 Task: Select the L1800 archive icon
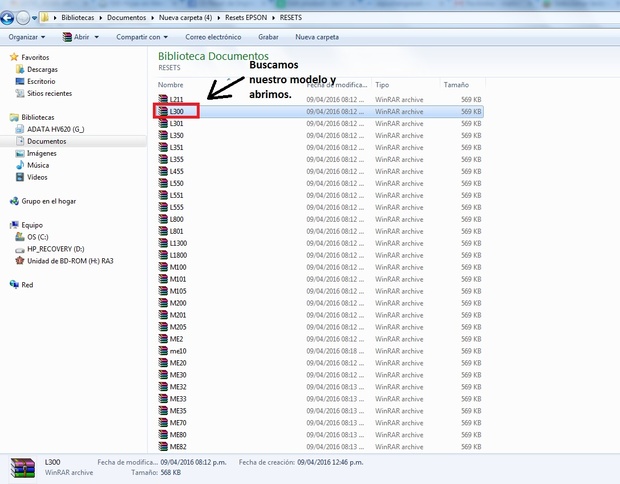(163, 255)
